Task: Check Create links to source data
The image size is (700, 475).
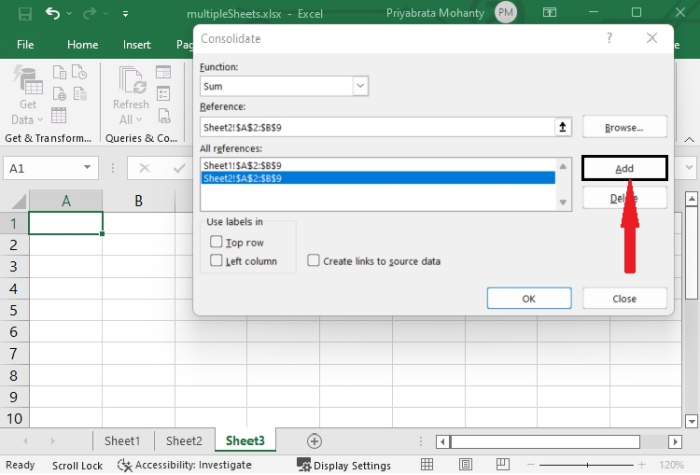Action: [314, 261]
